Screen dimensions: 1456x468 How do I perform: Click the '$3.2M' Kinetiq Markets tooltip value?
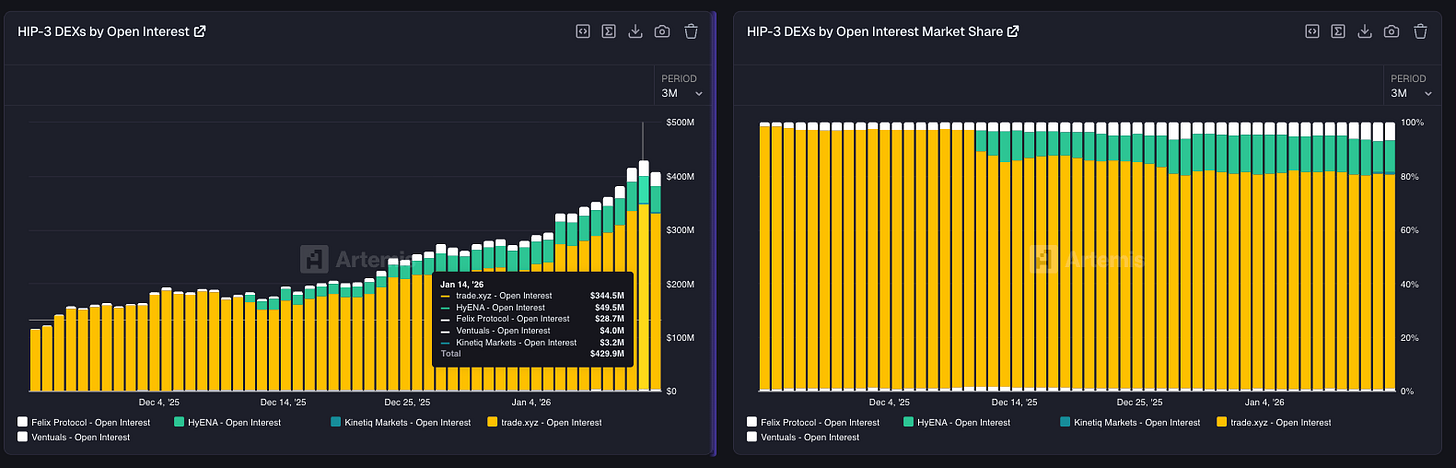[x=611, y=343]
